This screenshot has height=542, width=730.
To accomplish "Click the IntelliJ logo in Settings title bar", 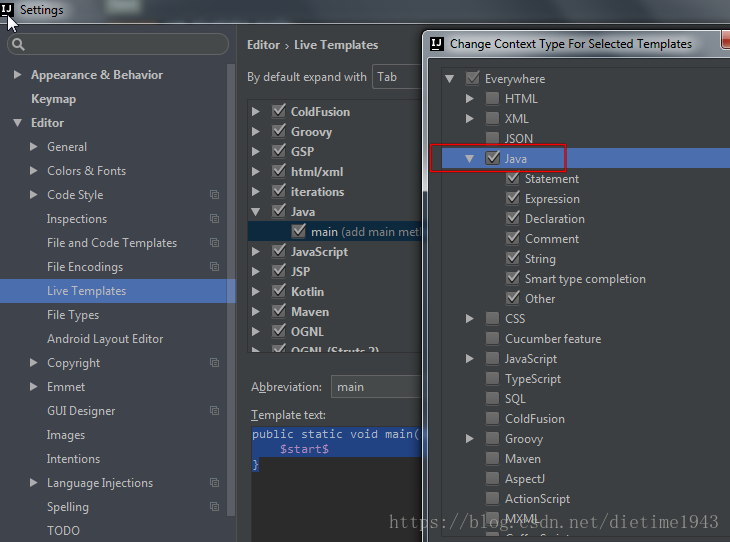I will tap(7, 9).
